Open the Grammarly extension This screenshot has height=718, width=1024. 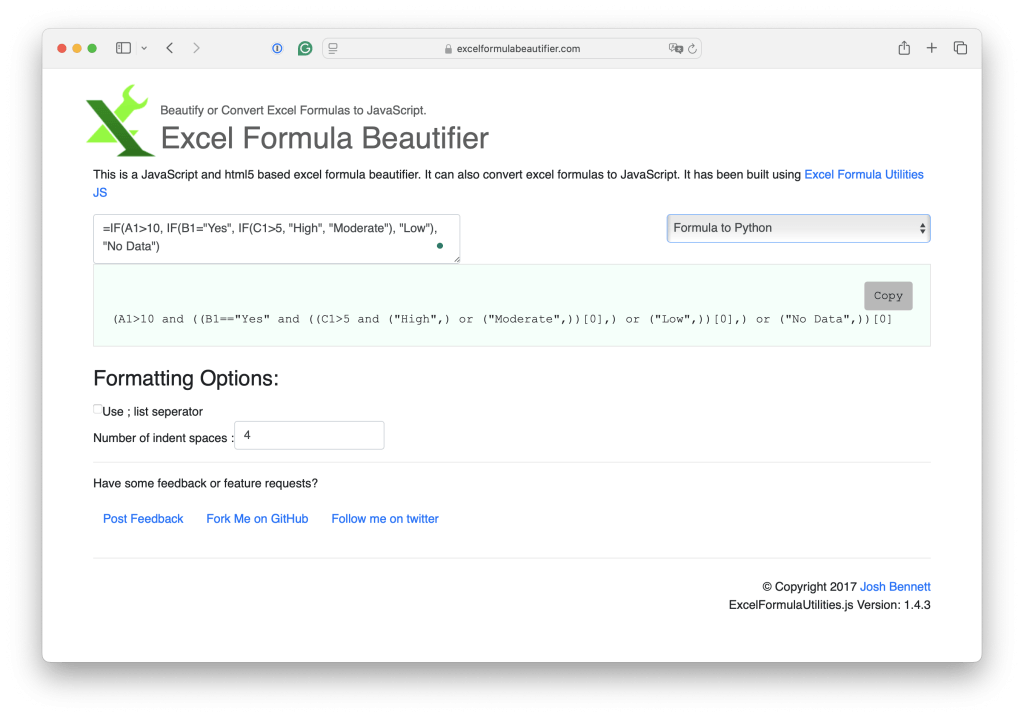pyautogui.click(x=304, y=47)
